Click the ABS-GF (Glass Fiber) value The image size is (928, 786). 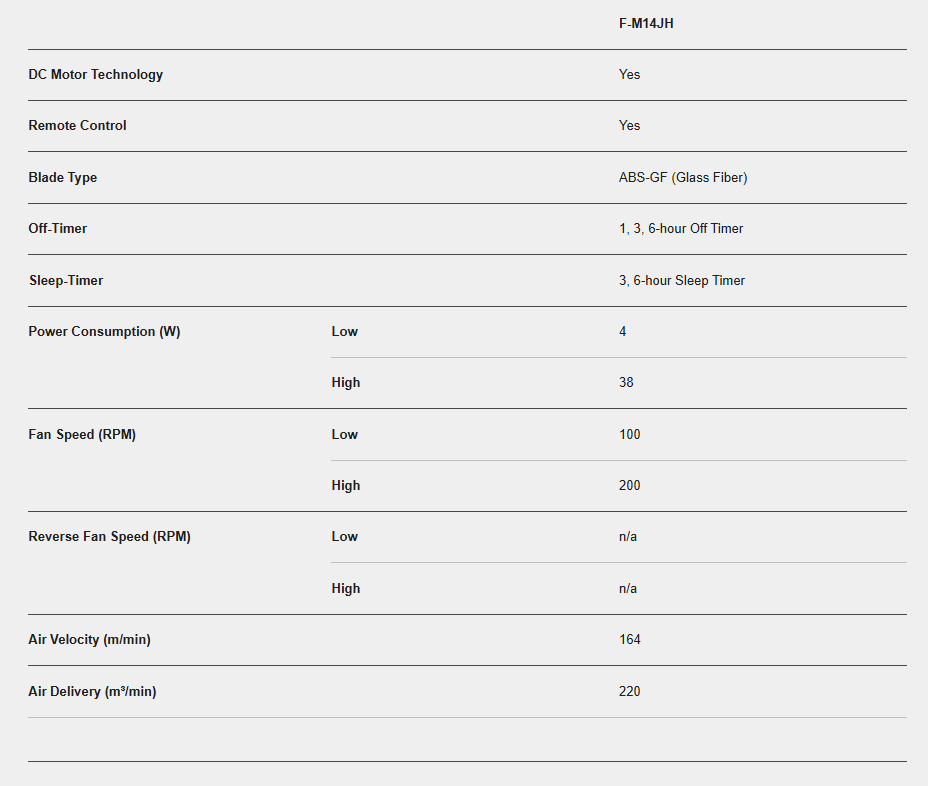coord(683,178)
